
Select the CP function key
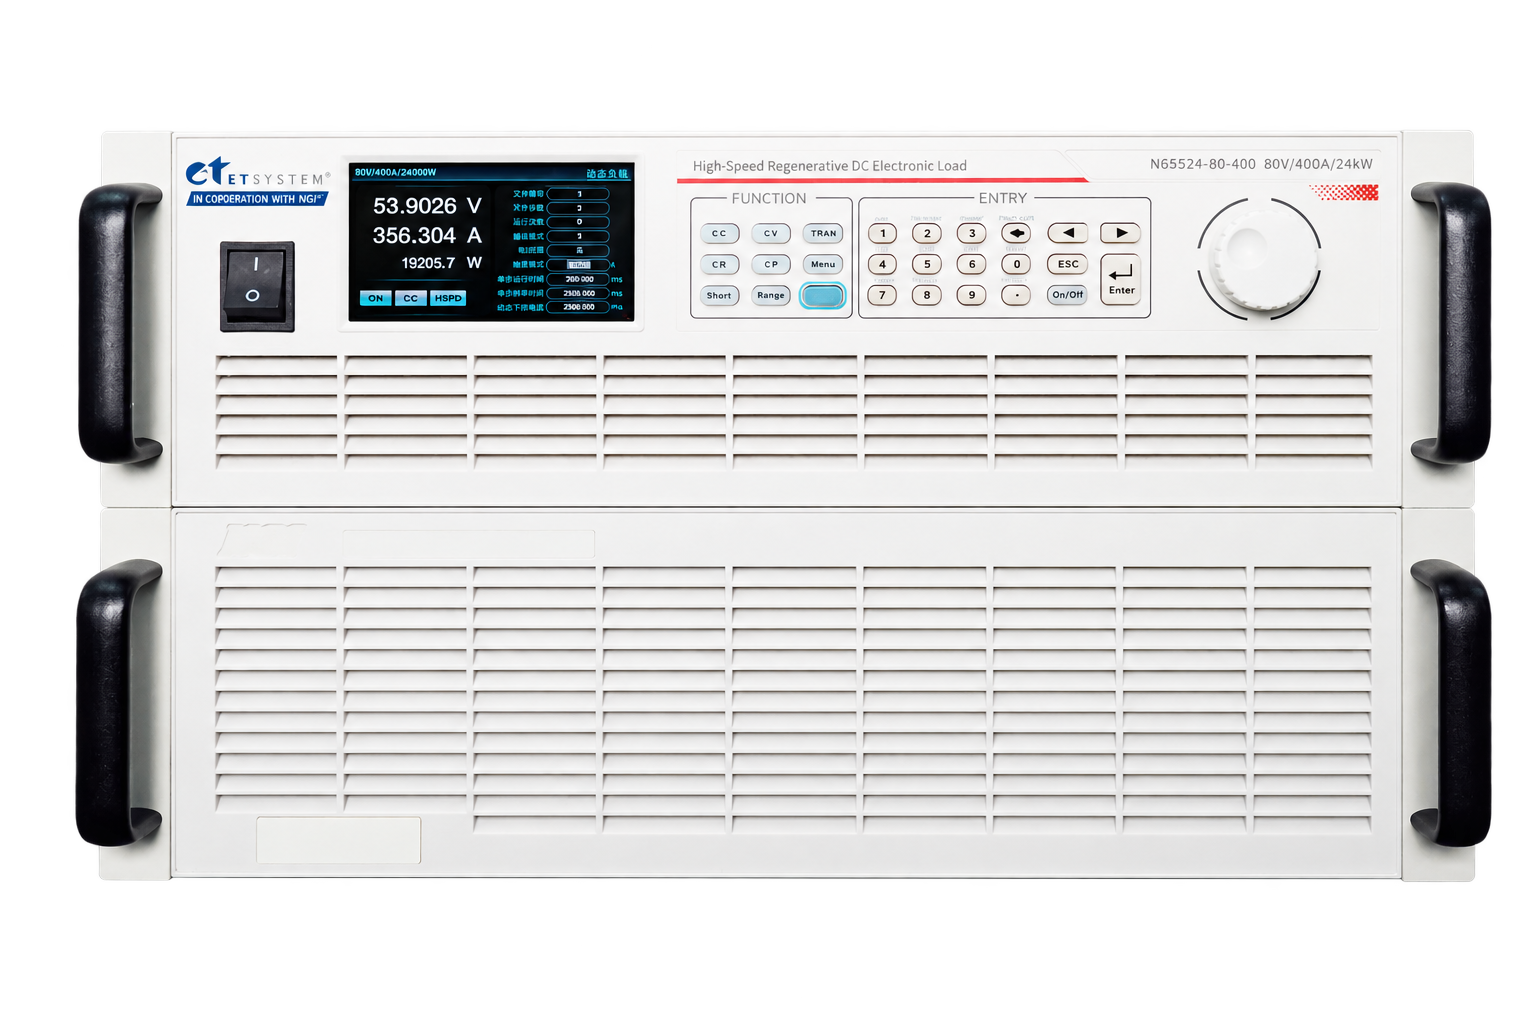(771, 264)
